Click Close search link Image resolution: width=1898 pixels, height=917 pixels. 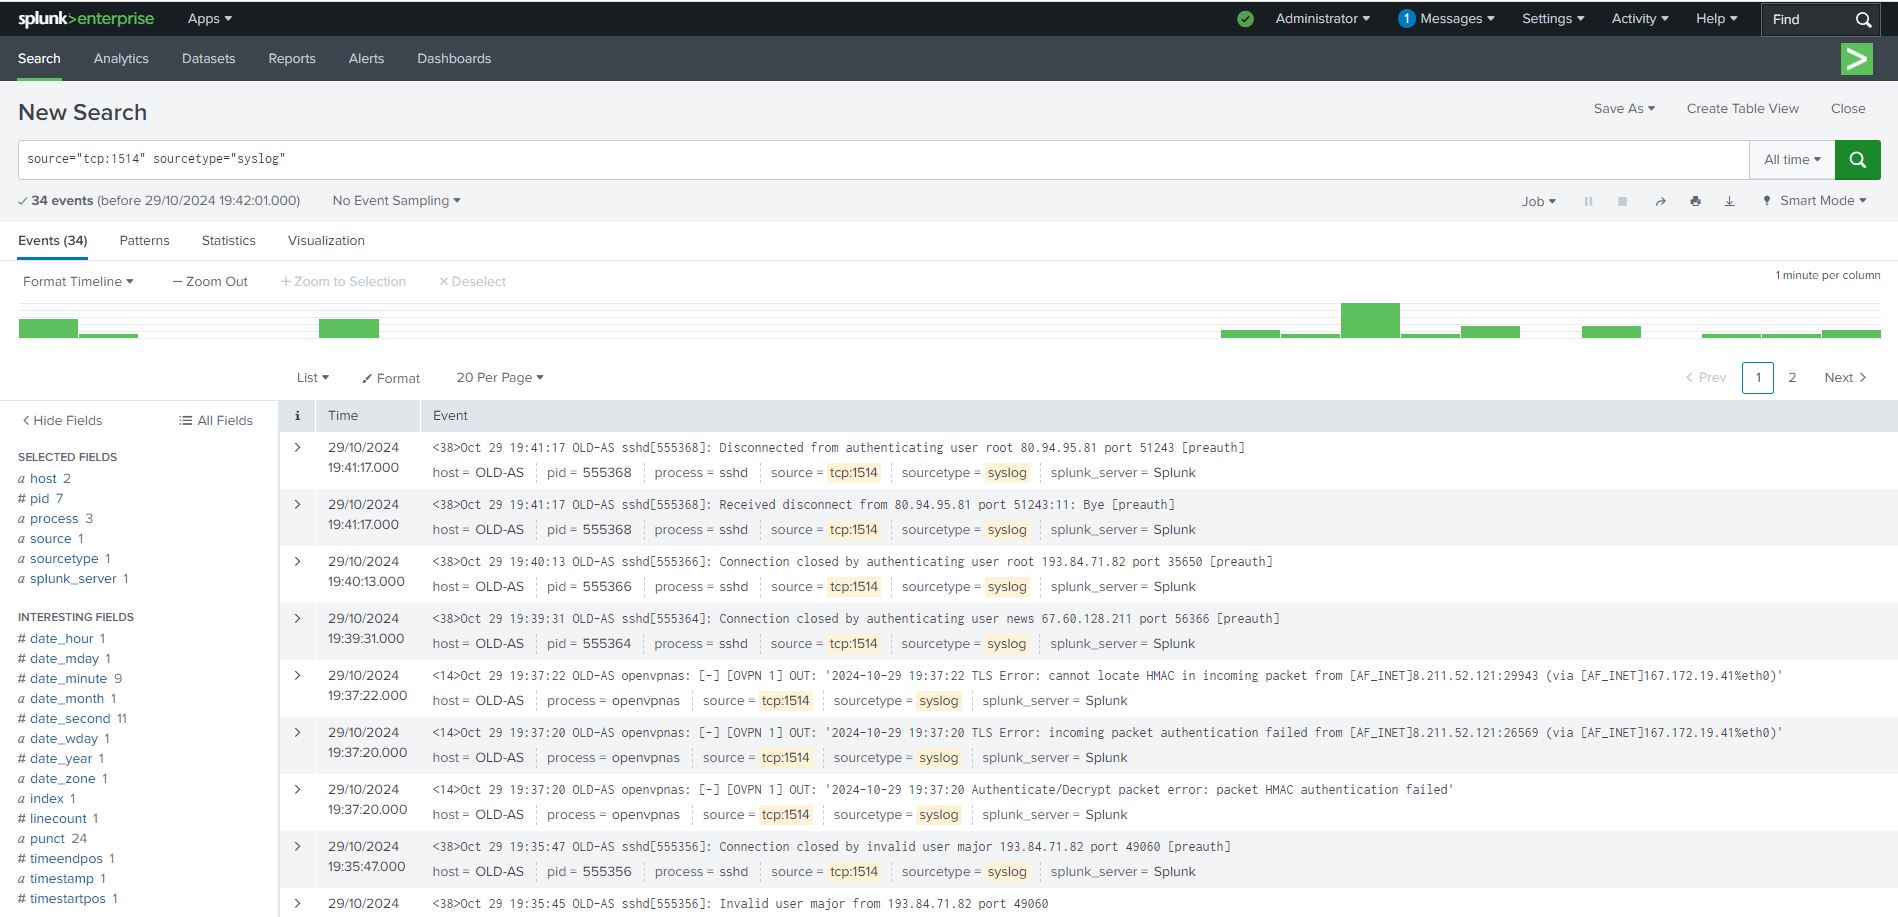tap(1847, 108)
